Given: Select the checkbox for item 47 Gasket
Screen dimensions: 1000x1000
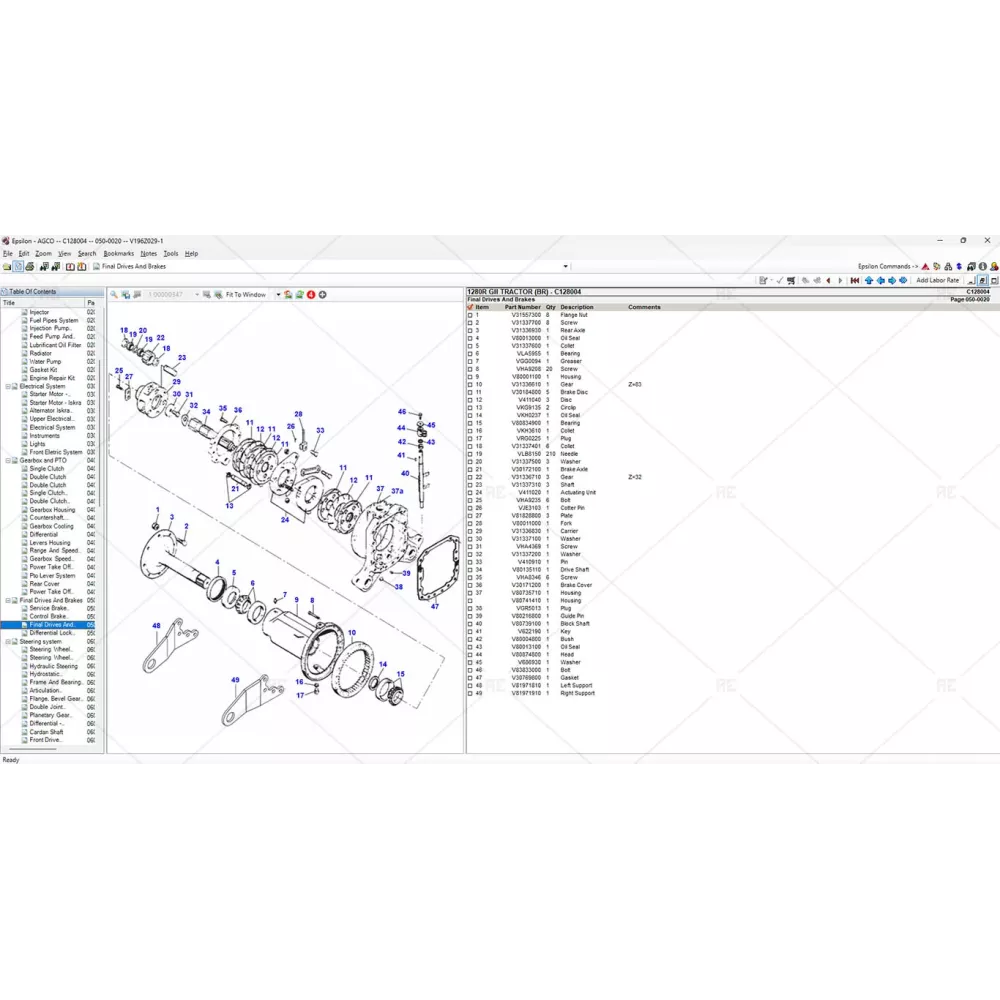Looking at the screenshot, I should click(471, 678).
